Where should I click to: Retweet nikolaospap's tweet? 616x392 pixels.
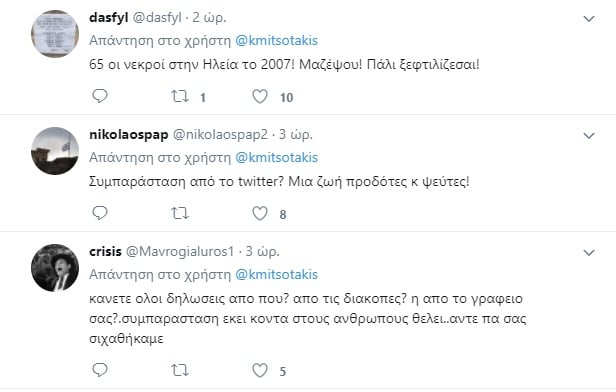(180, 213)
